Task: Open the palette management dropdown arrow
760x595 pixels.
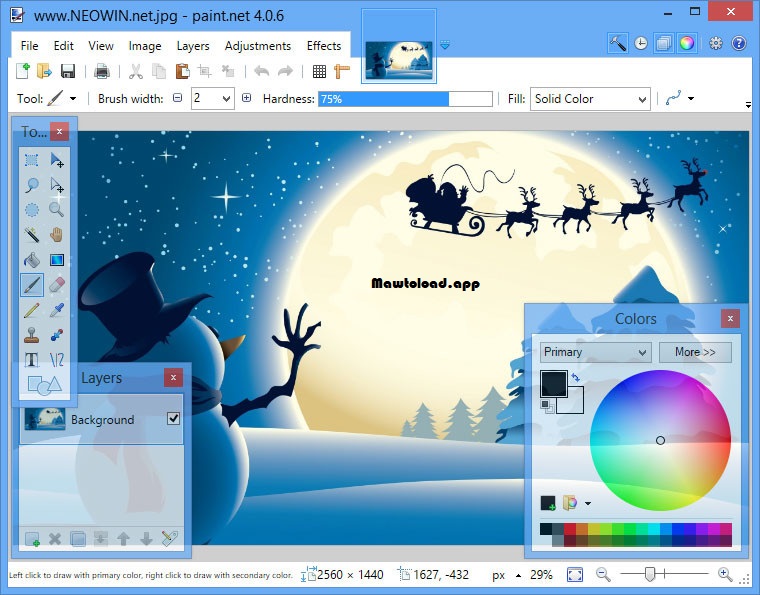Action: [x=588, y=503]
